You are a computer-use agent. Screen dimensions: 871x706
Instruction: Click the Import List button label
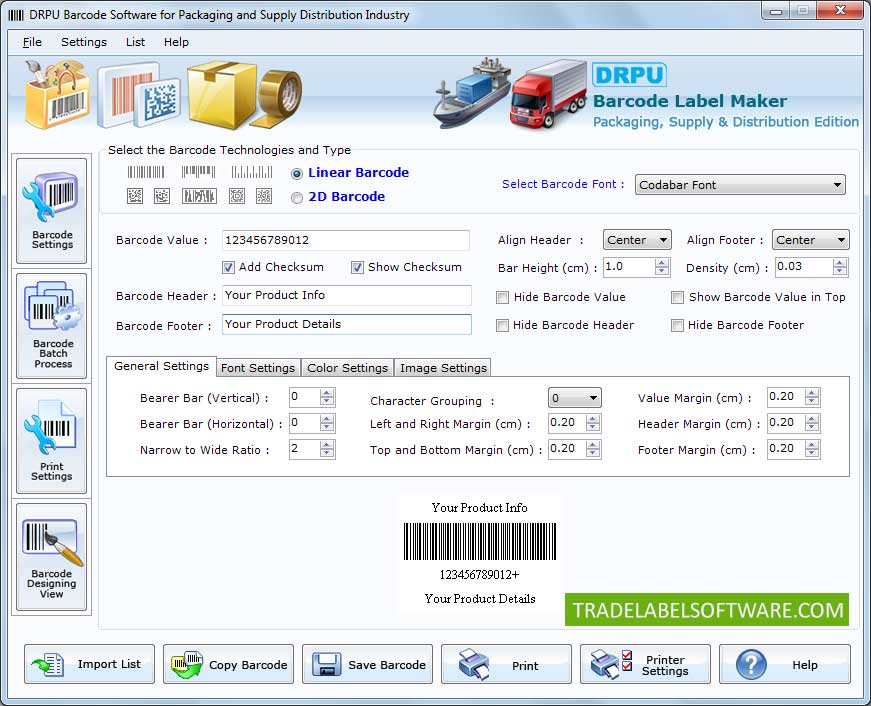109,664
